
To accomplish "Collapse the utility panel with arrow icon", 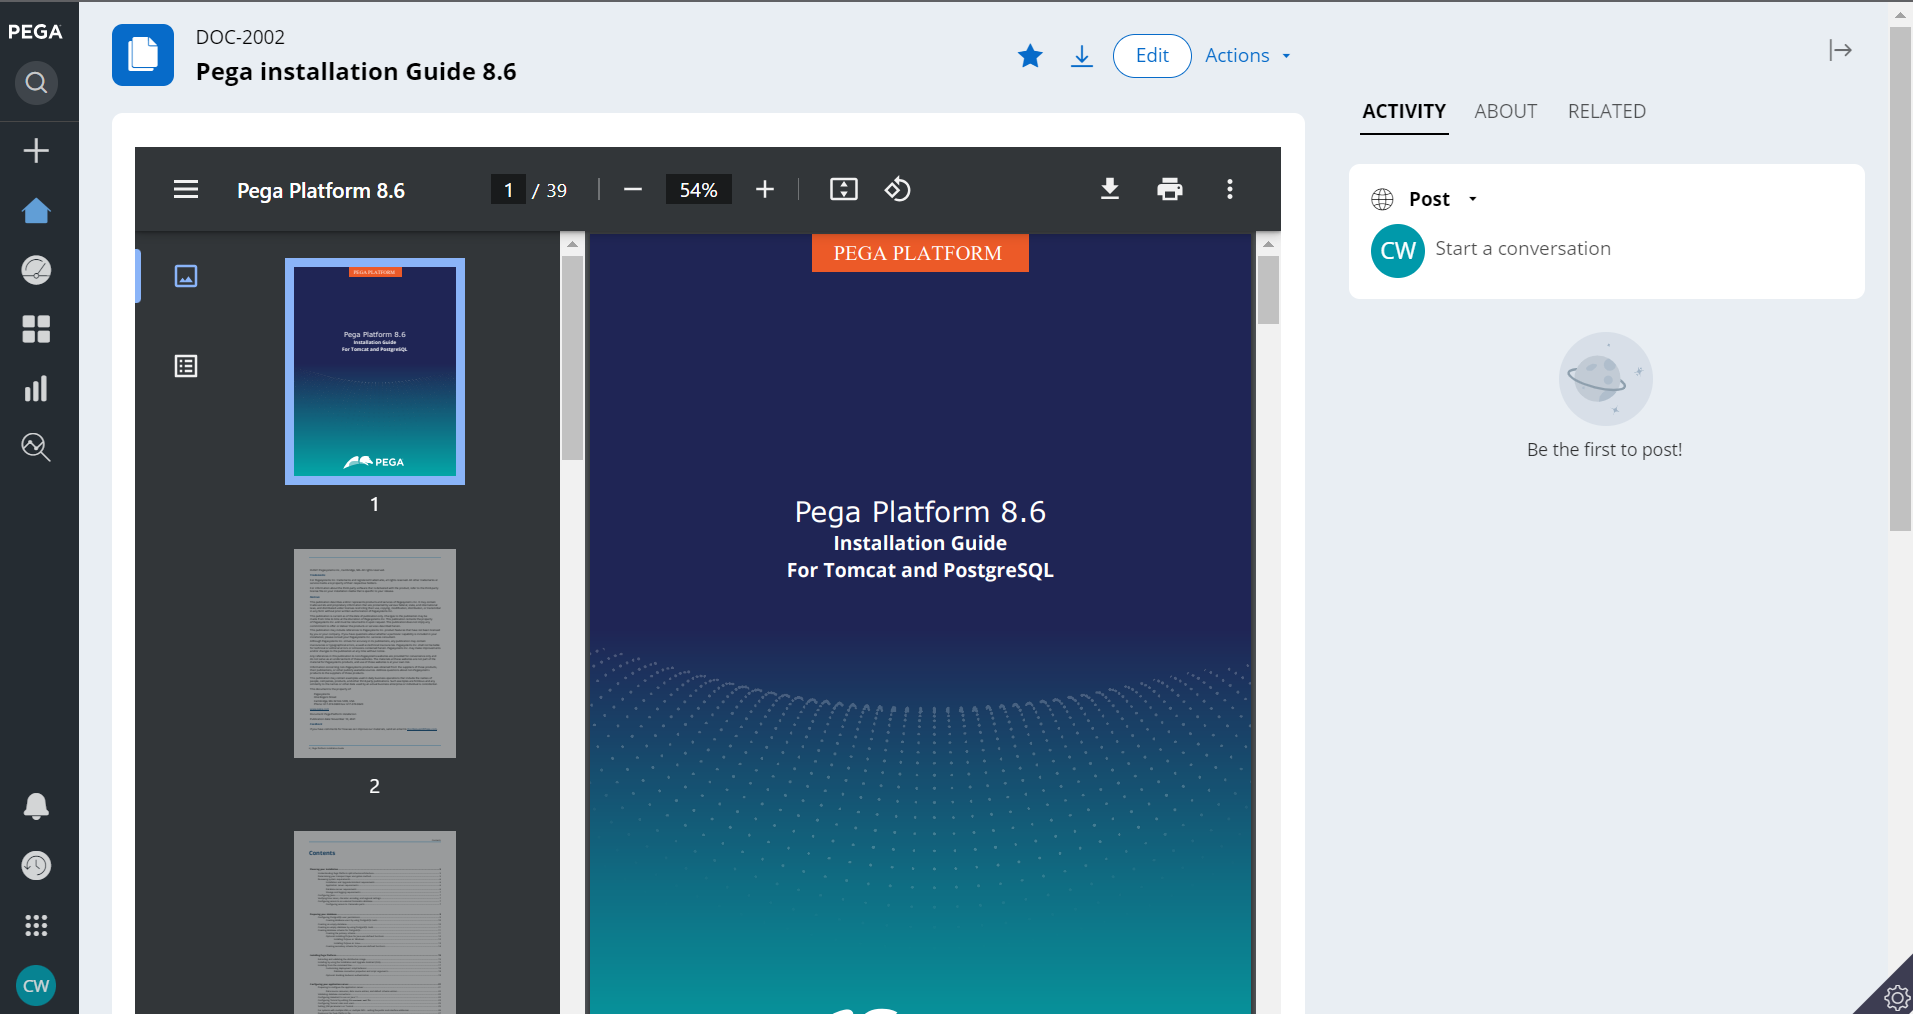I will click(1840, 50).
